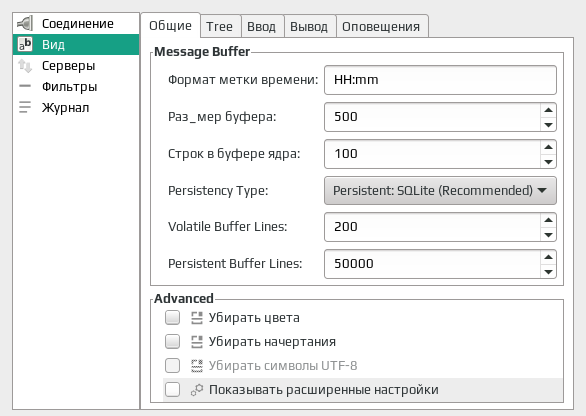The width and height of the screenshot is (586, 416).
Task: Click the Показывать расширенные настройки label
Action: pos(324,390)
